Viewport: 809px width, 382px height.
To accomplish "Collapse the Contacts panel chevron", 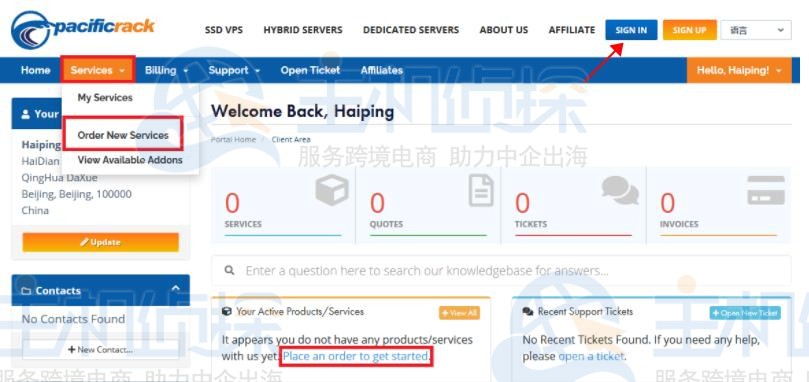I will pos(175,288).
